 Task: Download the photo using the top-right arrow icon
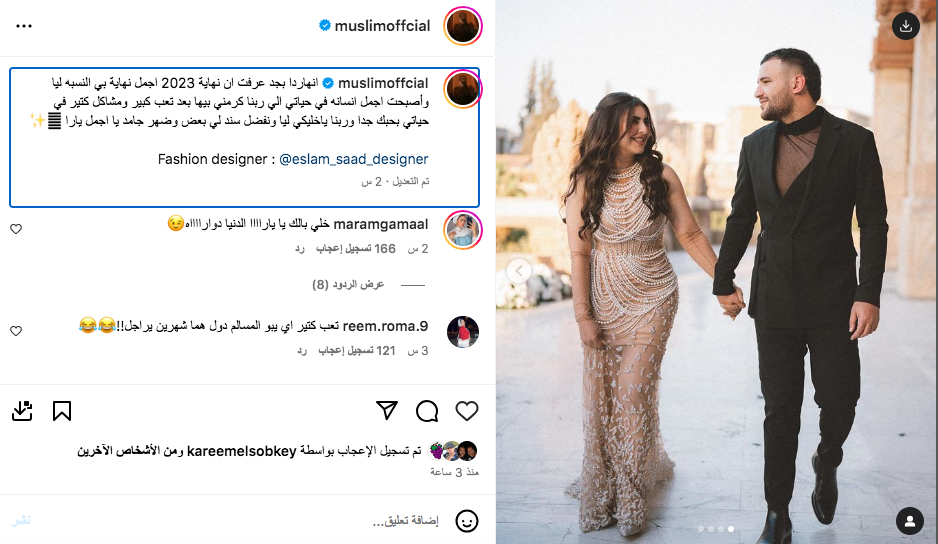[x=906, y=26]
